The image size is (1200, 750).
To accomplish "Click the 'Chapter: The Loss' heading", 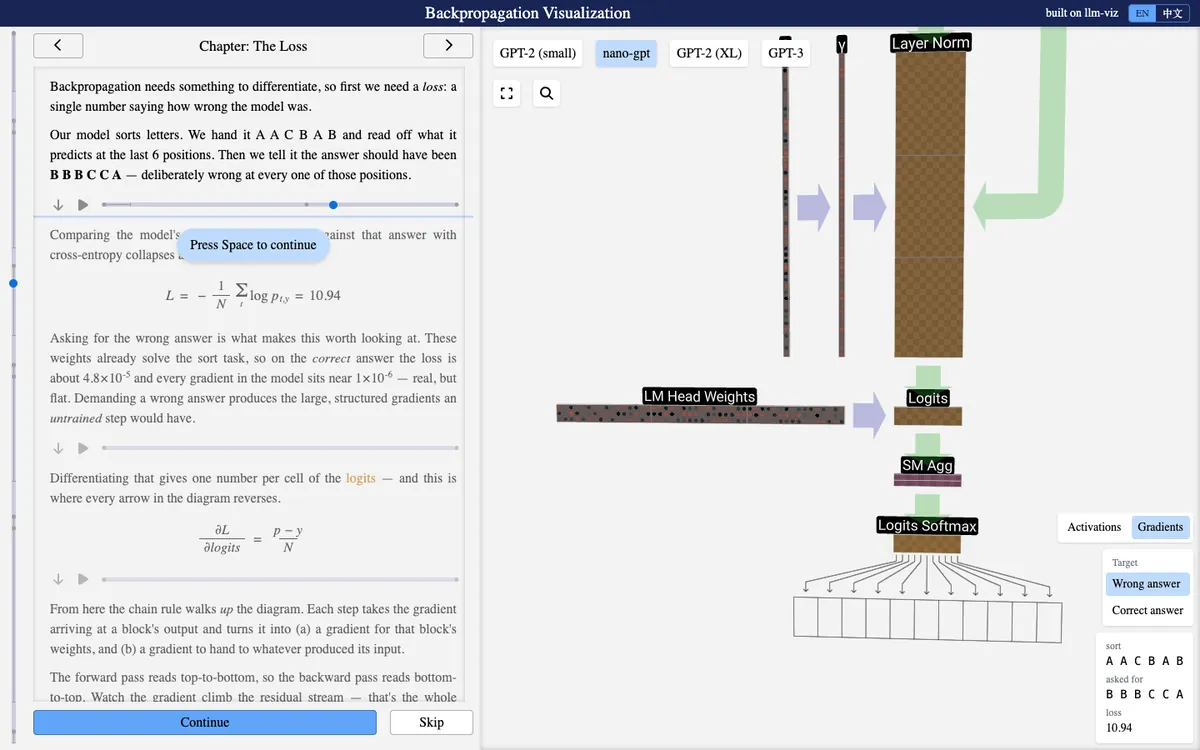I will [253, 46].
